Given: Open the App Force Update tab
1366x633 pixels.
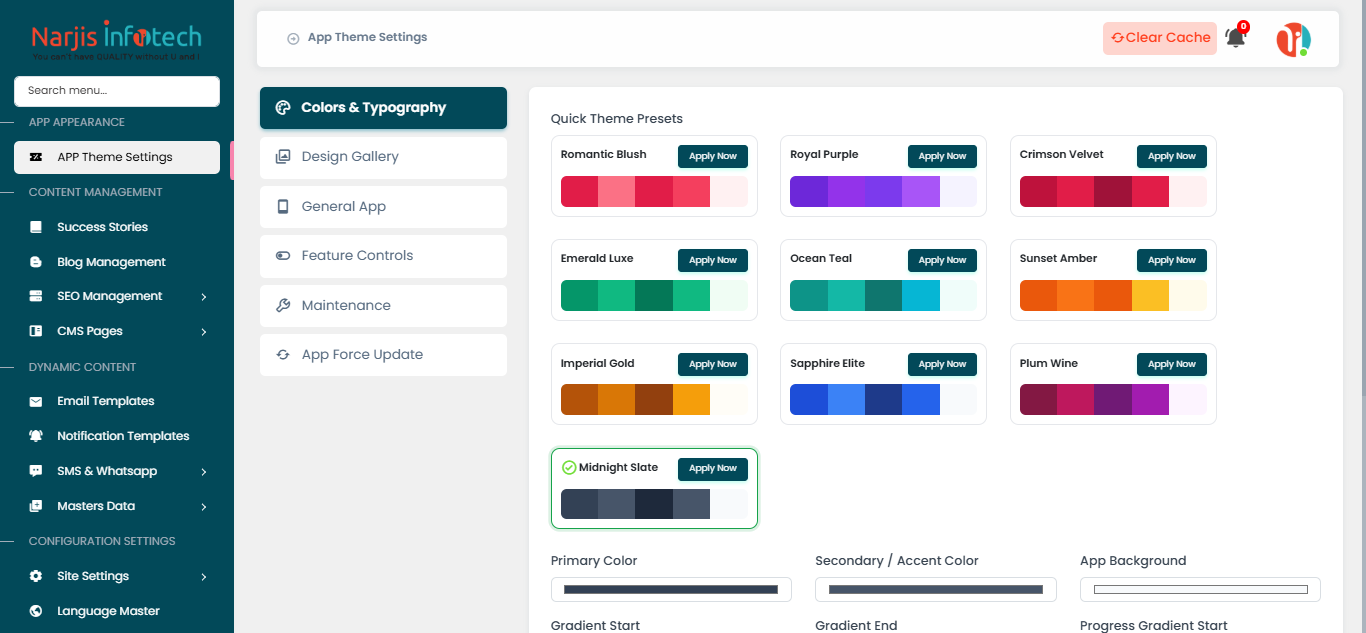Looking at the screenshot, I should (x=383, y=355).
